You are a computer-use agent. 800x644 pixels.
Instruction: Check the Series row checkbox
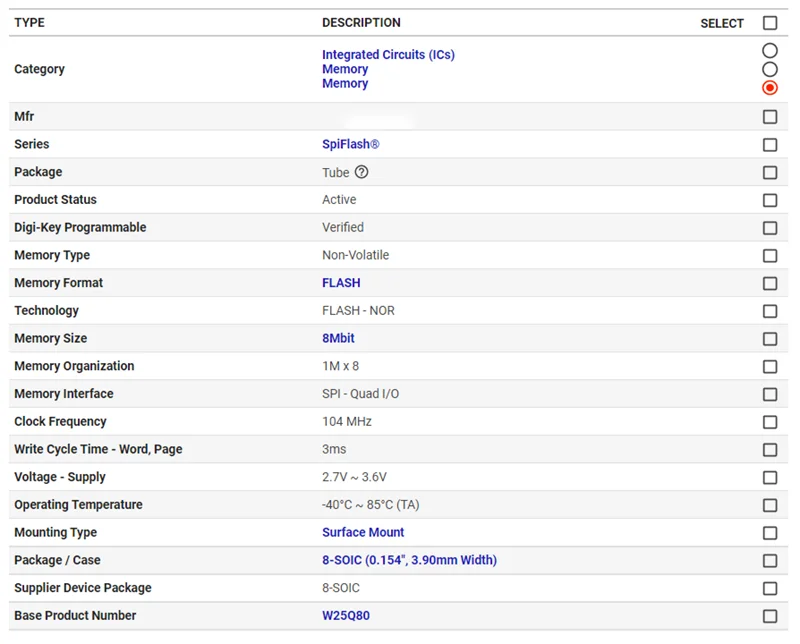tap(770, 144)
